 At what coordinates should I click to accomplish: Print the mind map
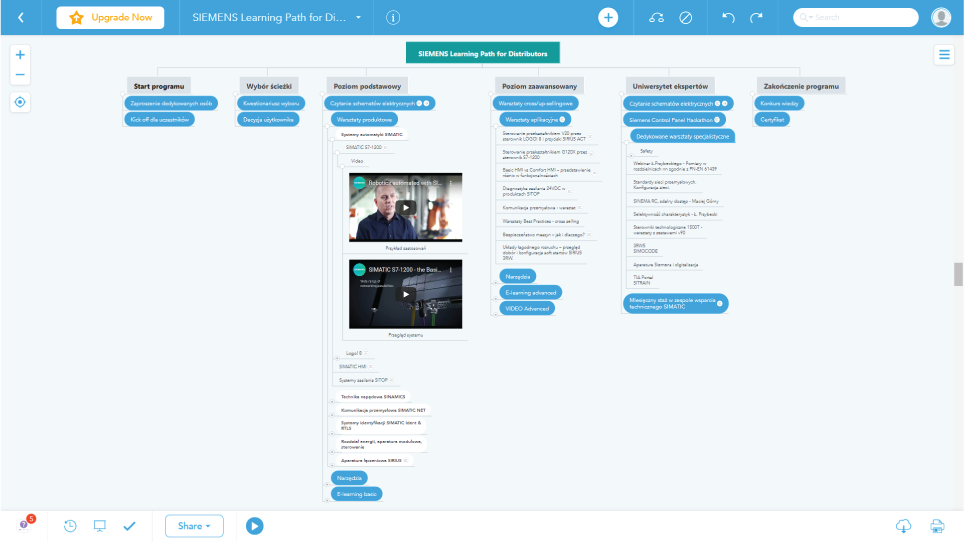pyautogui.click(x=937, y=525)
